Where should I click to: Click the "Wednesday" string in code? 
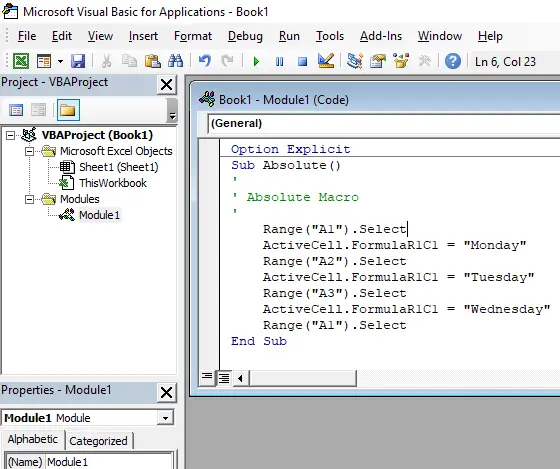[507, 309]
